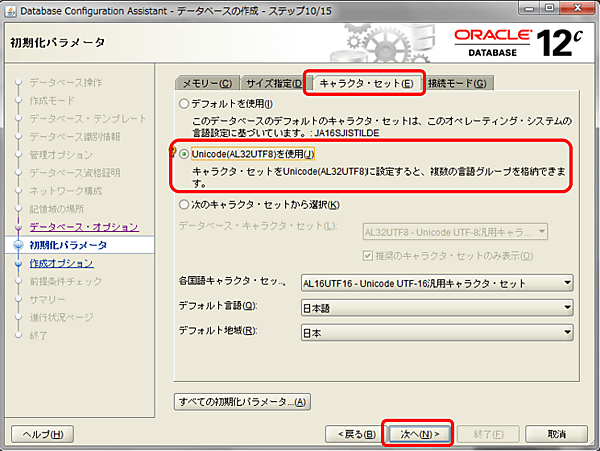Viewport: 600px width, 451px height.
Task: Switch to the サイズ指定 tab
Action: click(273, 83)
